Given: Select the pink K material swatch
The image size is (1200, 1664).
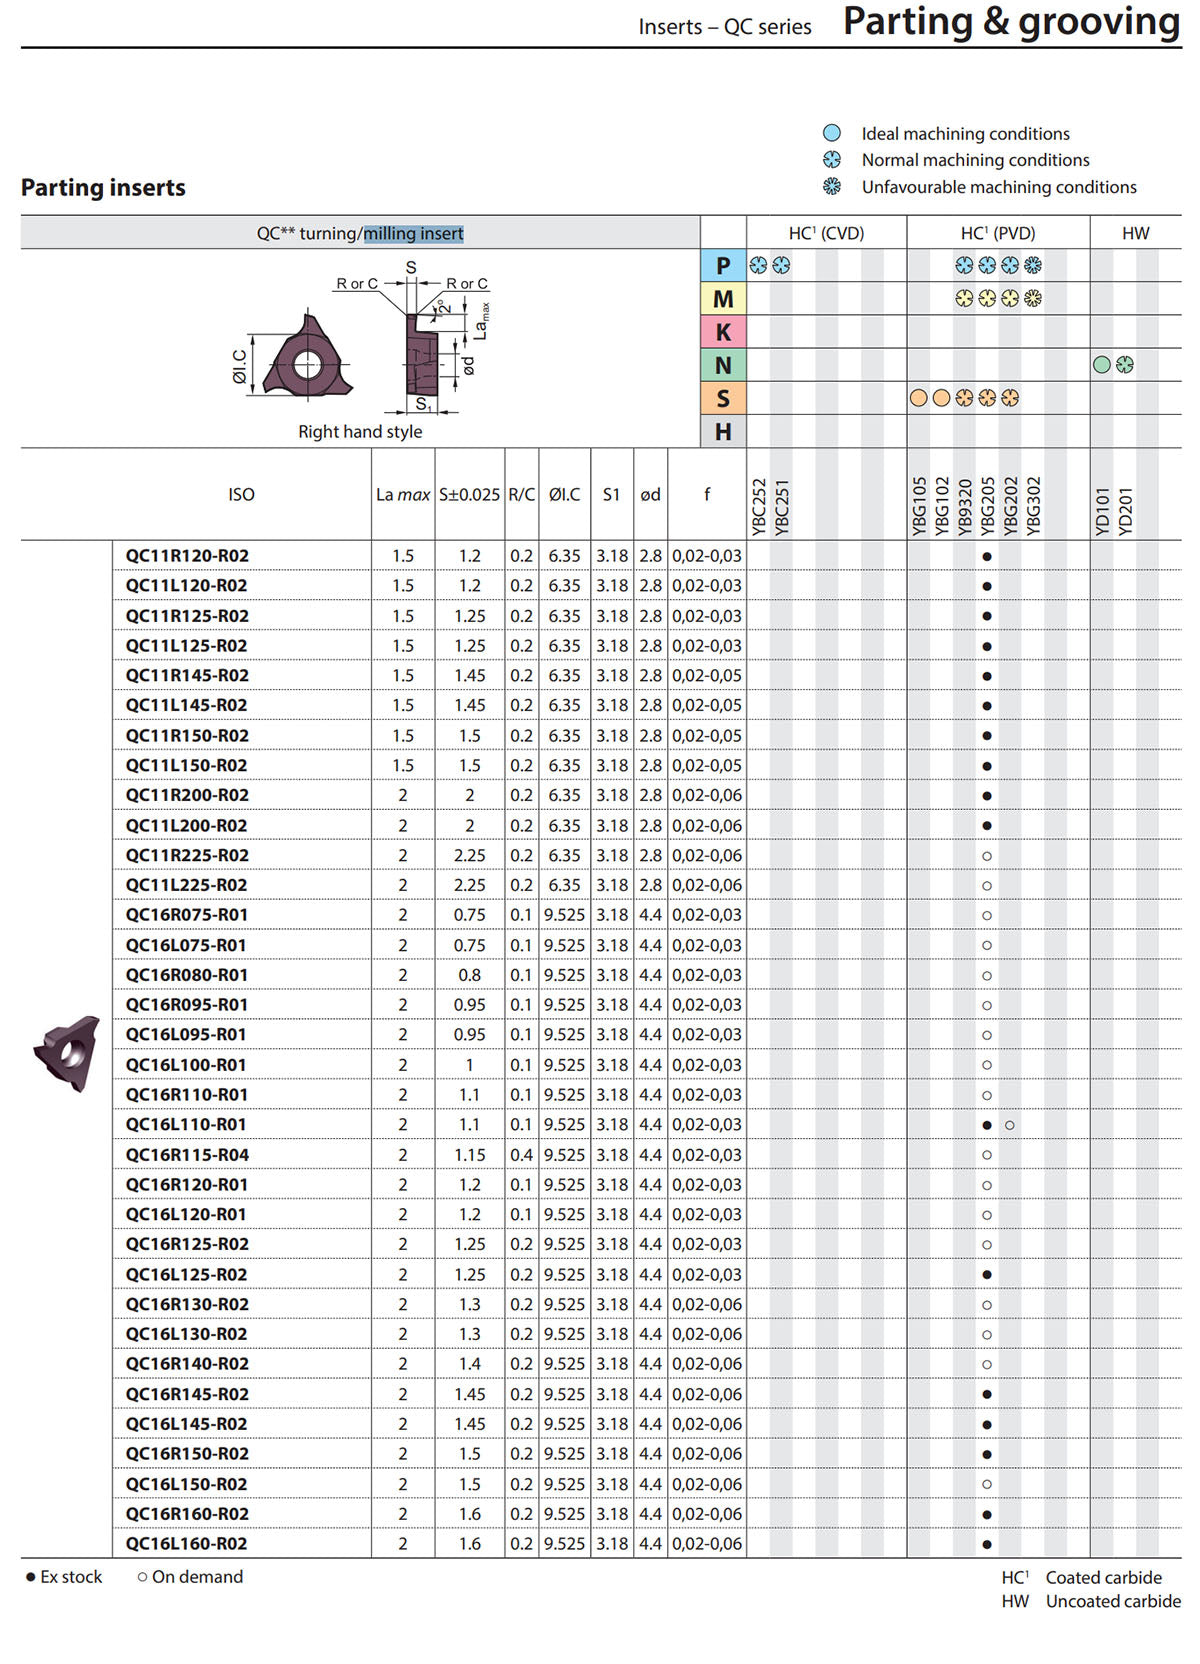Looking at the screenshot, I should pos(723,332).
